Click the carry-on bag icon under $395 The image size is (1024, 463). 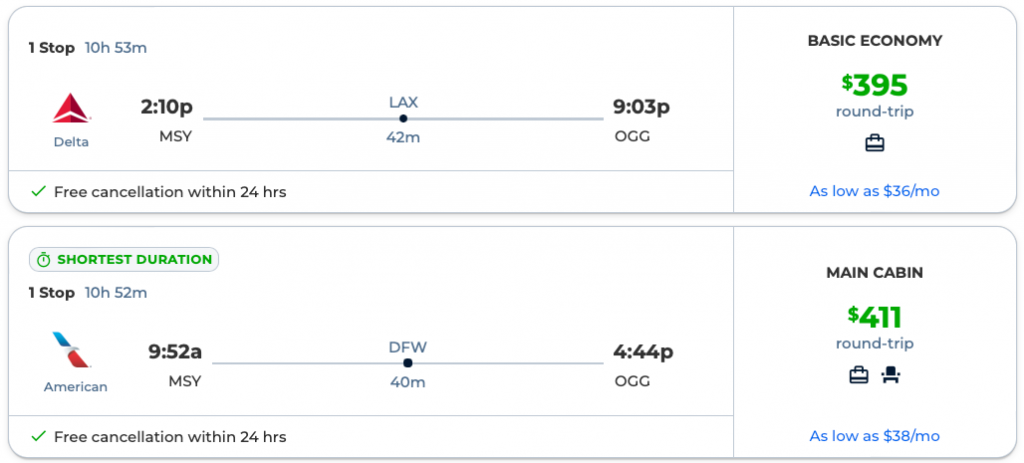click(x=875, y=143)
